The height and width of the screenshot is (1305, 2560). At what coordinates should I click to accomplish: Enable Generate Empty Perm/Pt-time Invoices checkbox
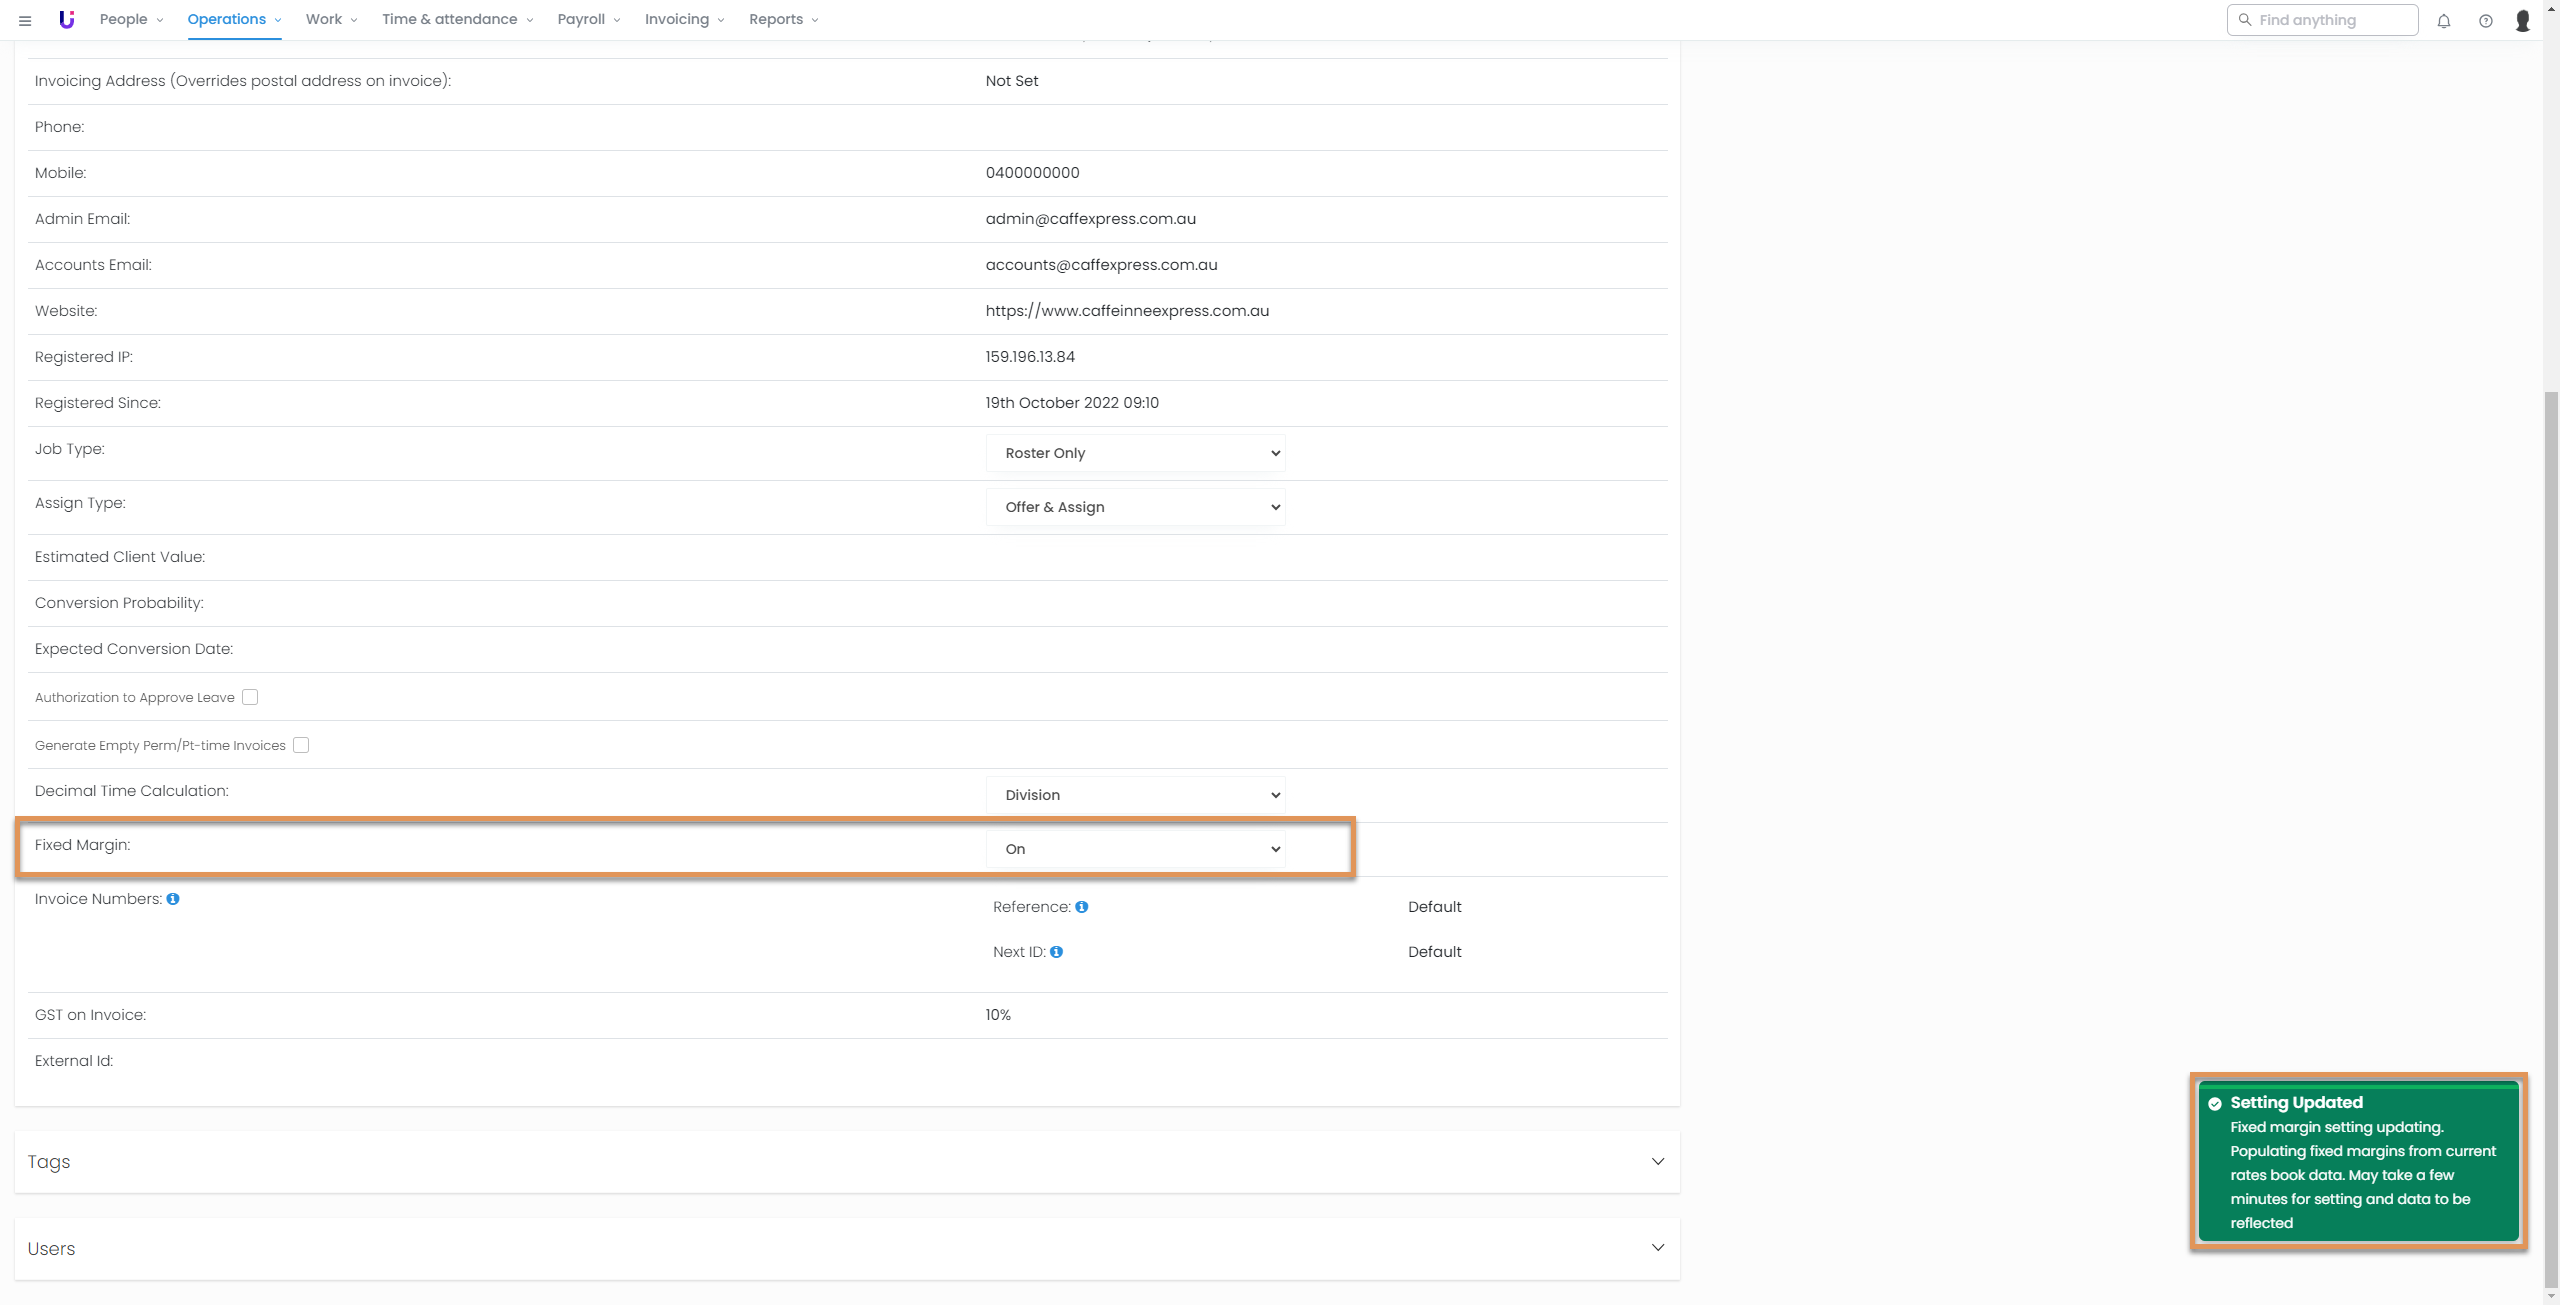pos(301,745)
